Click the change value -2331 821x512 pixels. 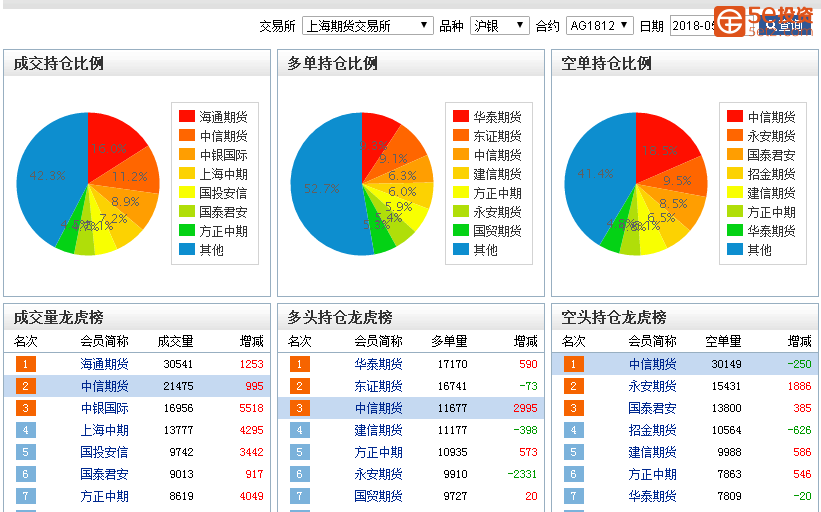(523, 474)
